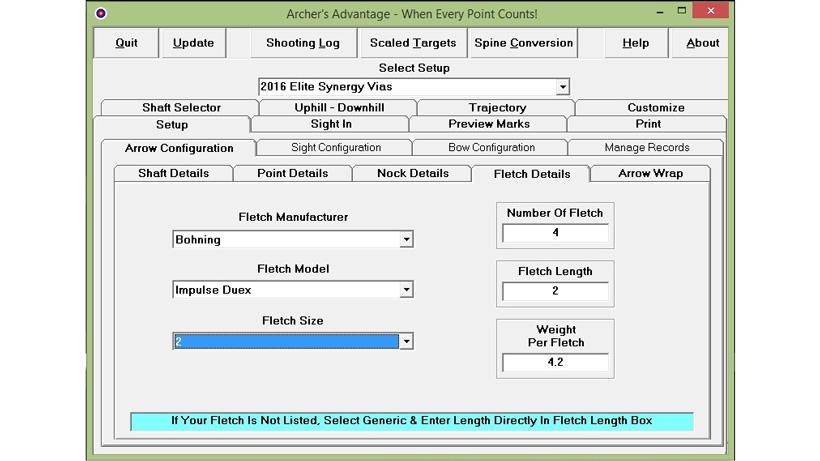Click the Number Of Fletch input box
Viewport: 820px width, 461px height.
[555, 233]
